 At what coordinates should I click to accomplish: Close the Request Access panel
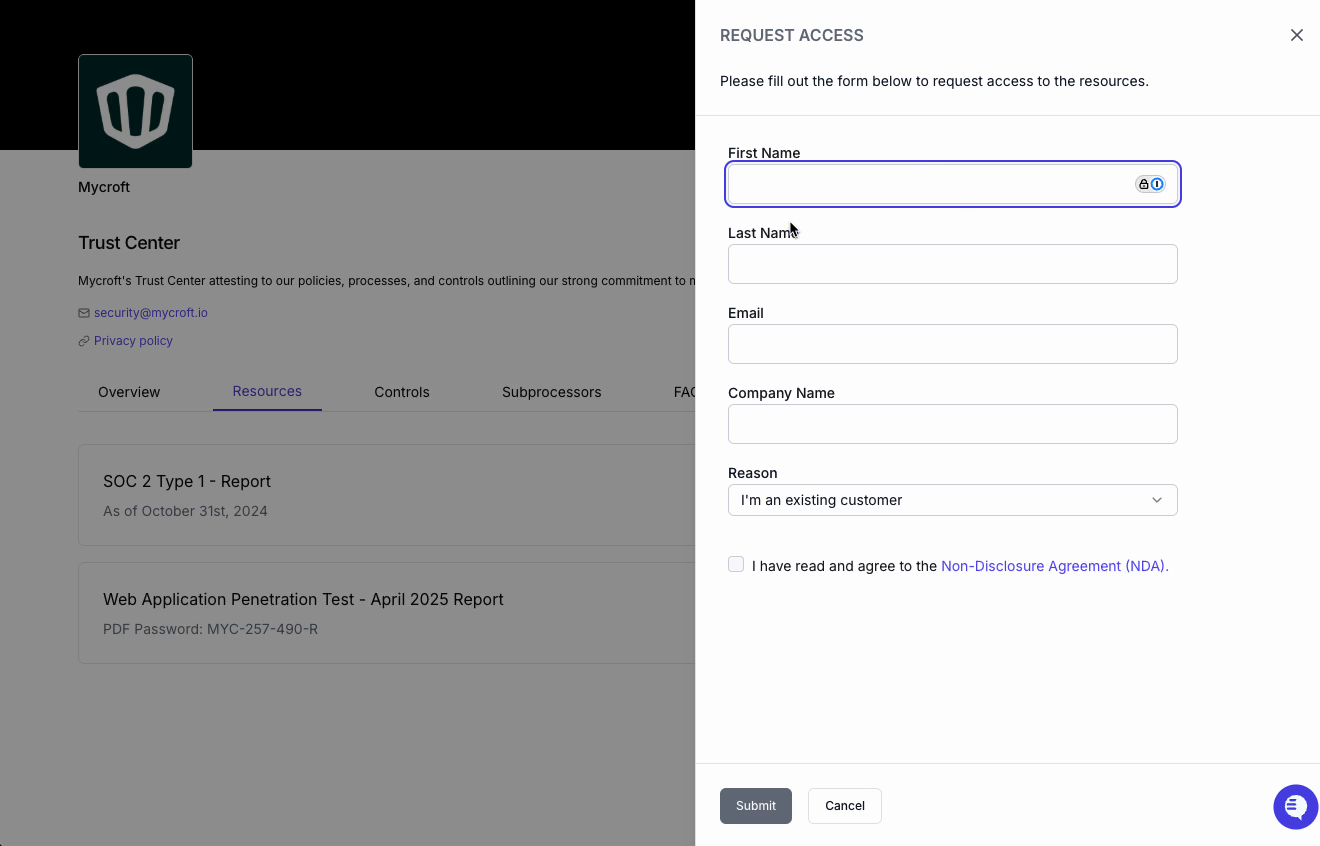pyautogui.click(x=1297, y=35)
